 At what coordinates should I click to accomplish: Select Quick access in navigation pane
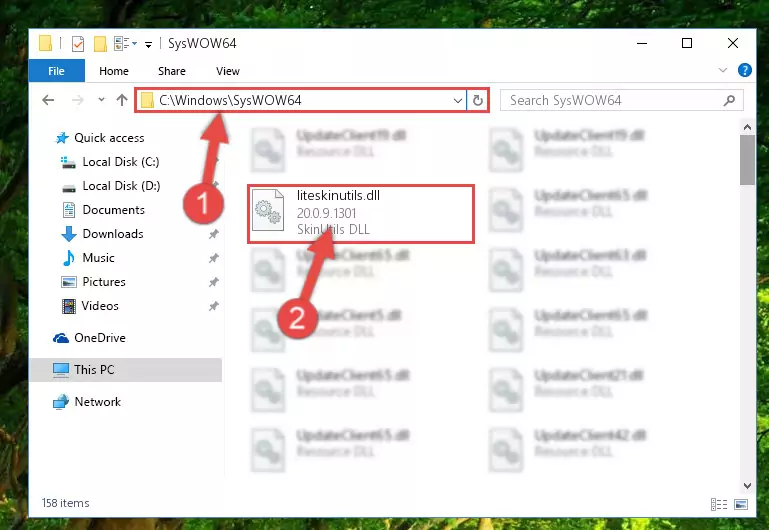(109, 138)
